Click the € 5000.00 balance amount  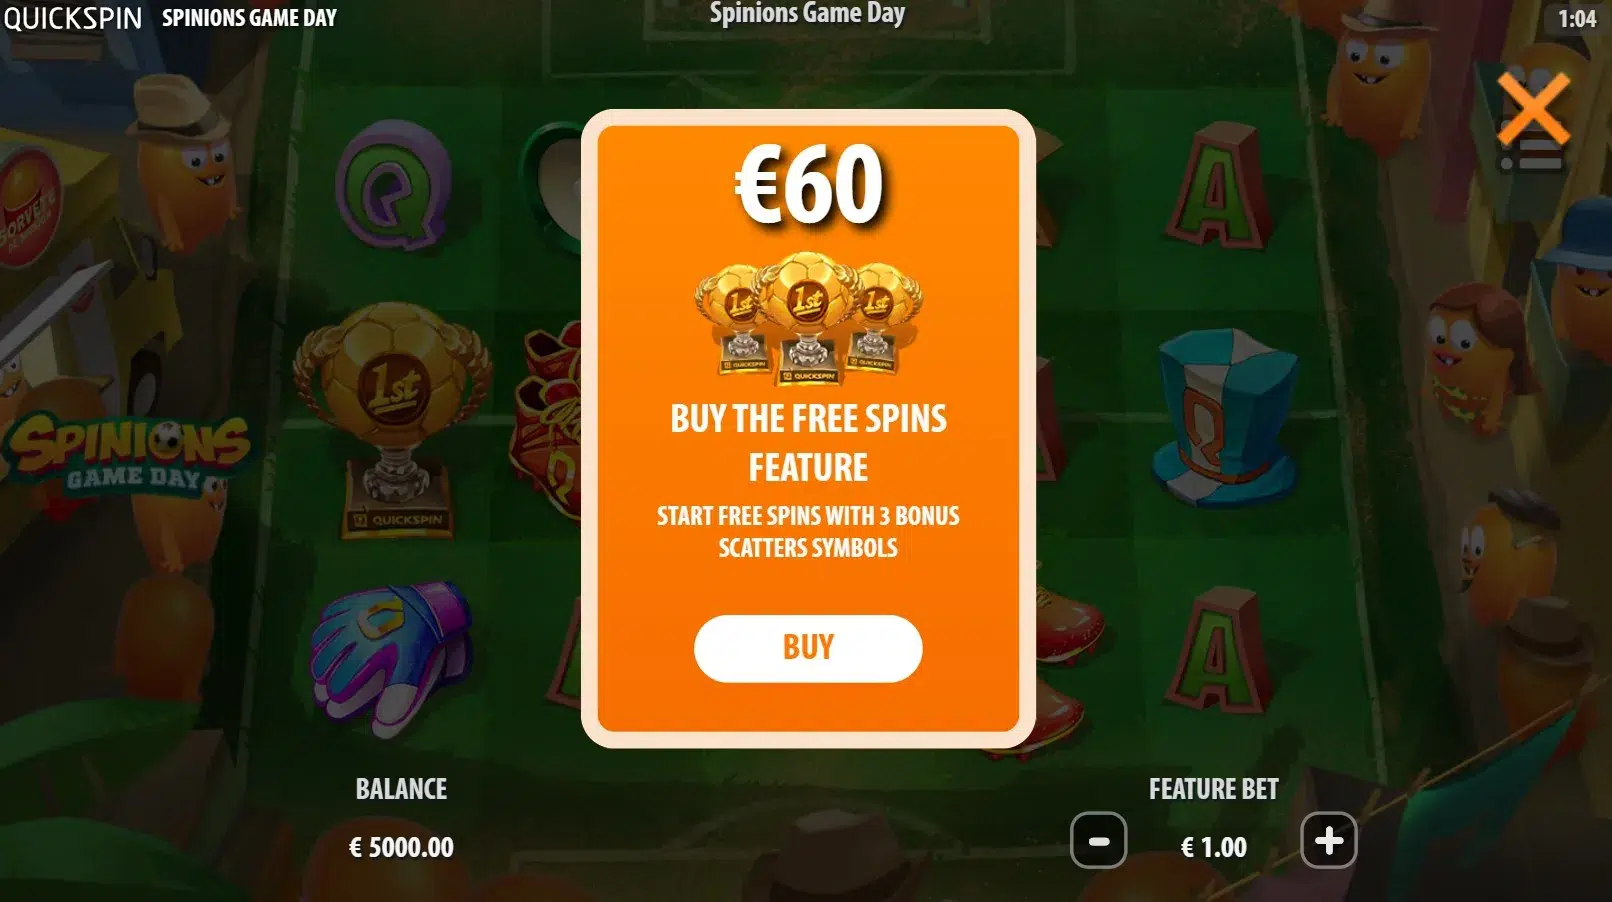tap(401, 848)
